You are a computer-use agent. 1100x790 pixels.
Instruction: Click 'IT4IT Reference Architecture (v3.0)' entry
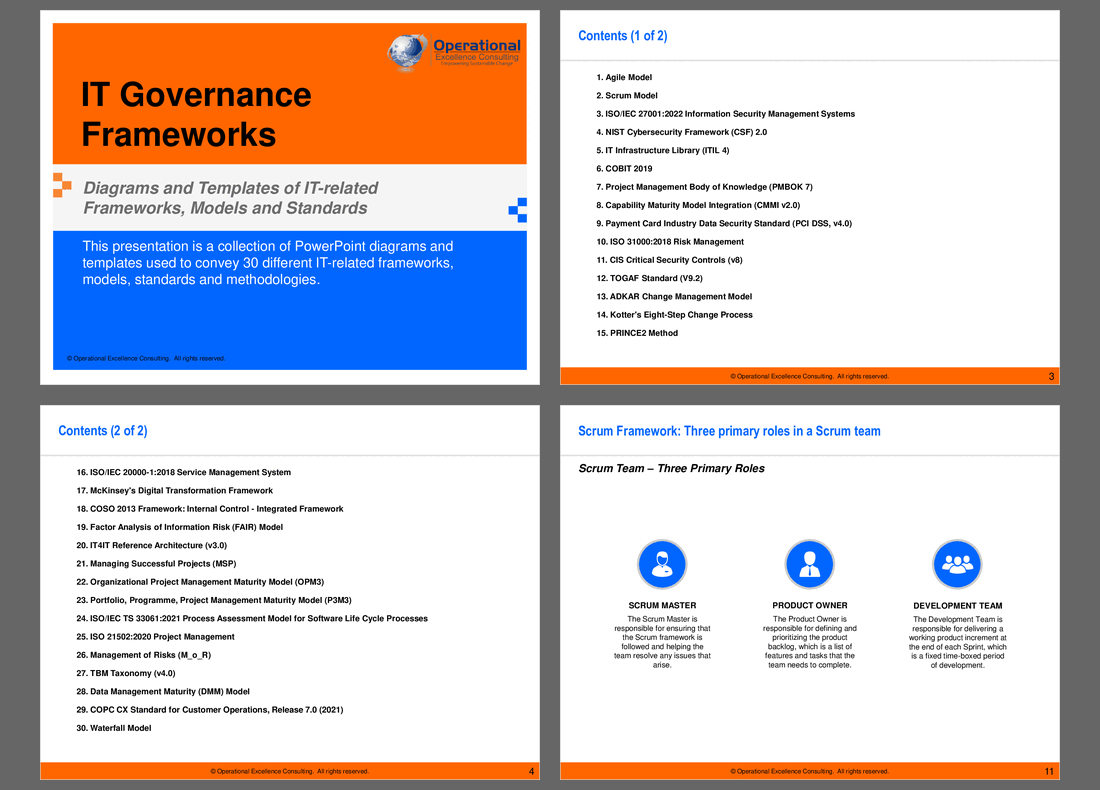click(x=152, y=545)
